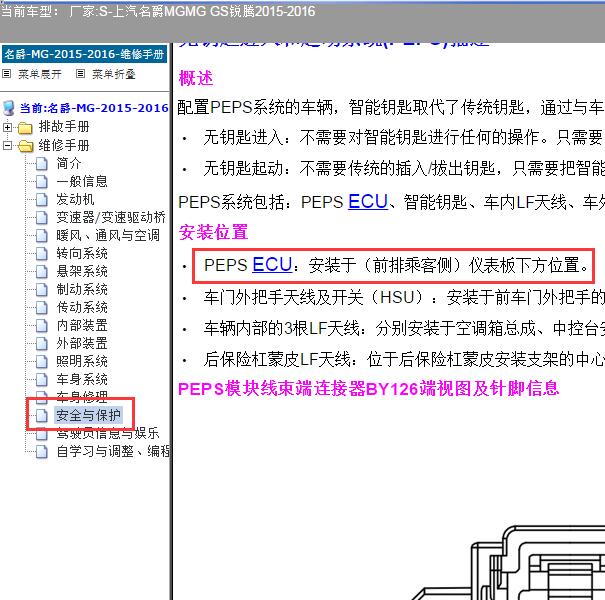Viewport: 605px width, 600px height.
Task: Collapse the 维修手册 folder node
Action: click(x=7, y=145)
